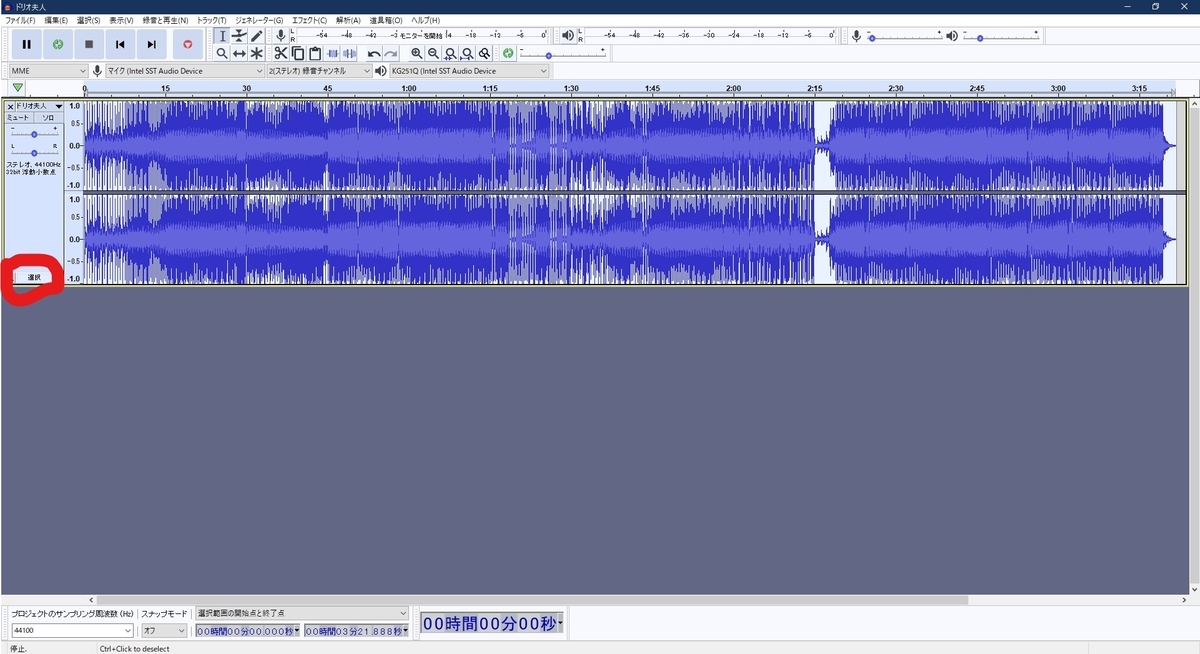Viewport: 1200px width, 654px height.
Task: Click the timeline green playhead triangle
Action: [17, 88]
